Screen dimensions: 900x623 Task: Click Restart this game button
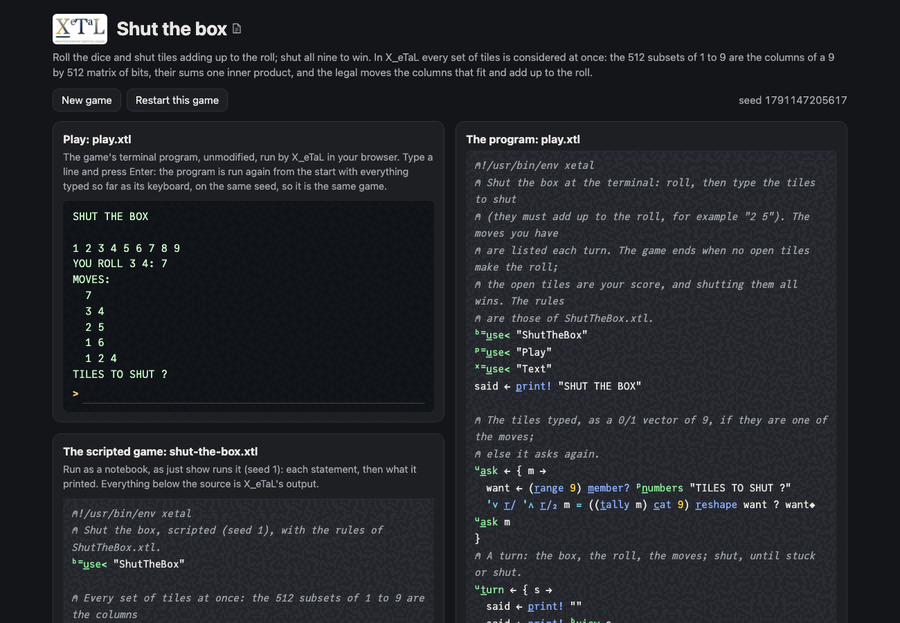coord(177,100)
